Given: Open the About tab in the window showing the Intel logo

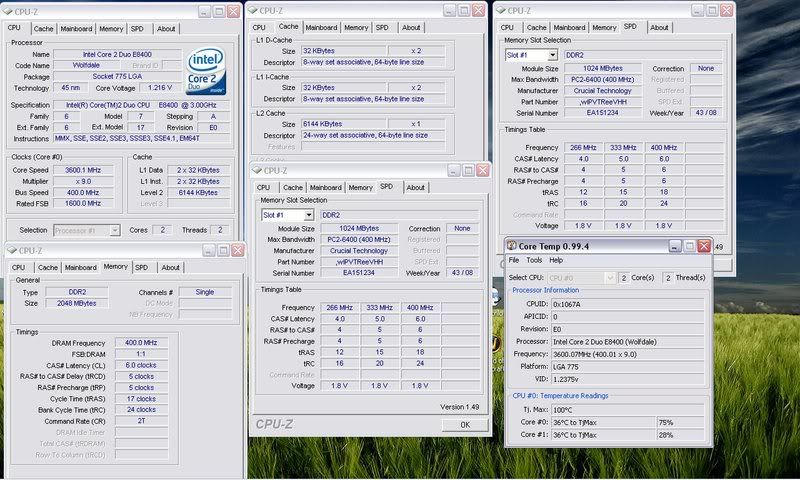Looking at the screenshot, I should click(x=166, y=29).
